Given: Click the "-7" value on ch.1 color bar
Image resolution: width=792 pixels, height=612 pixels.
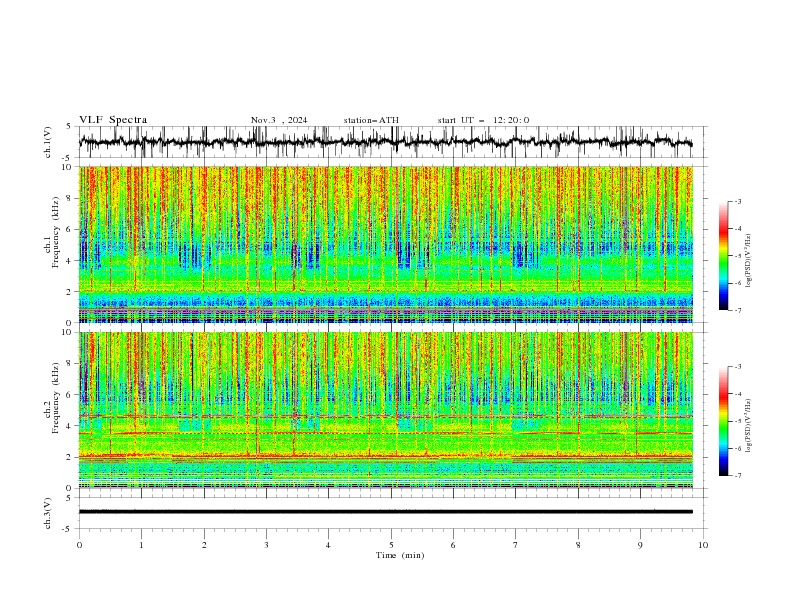Looking at the screenshot, I should 738,310.
